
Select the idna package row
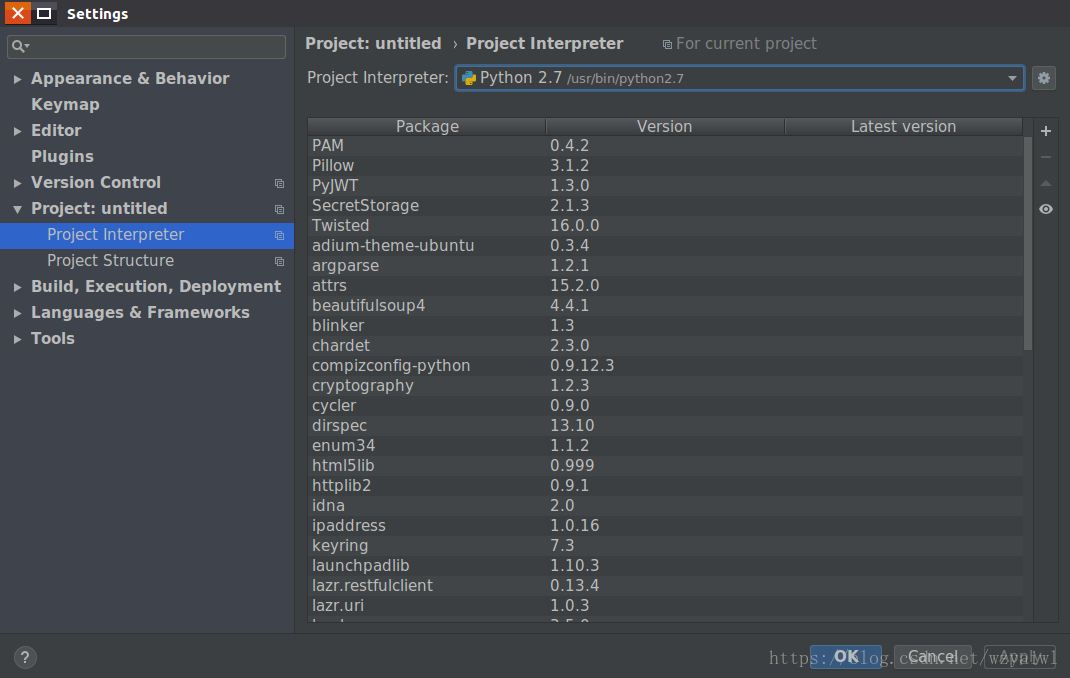(665, 506)
